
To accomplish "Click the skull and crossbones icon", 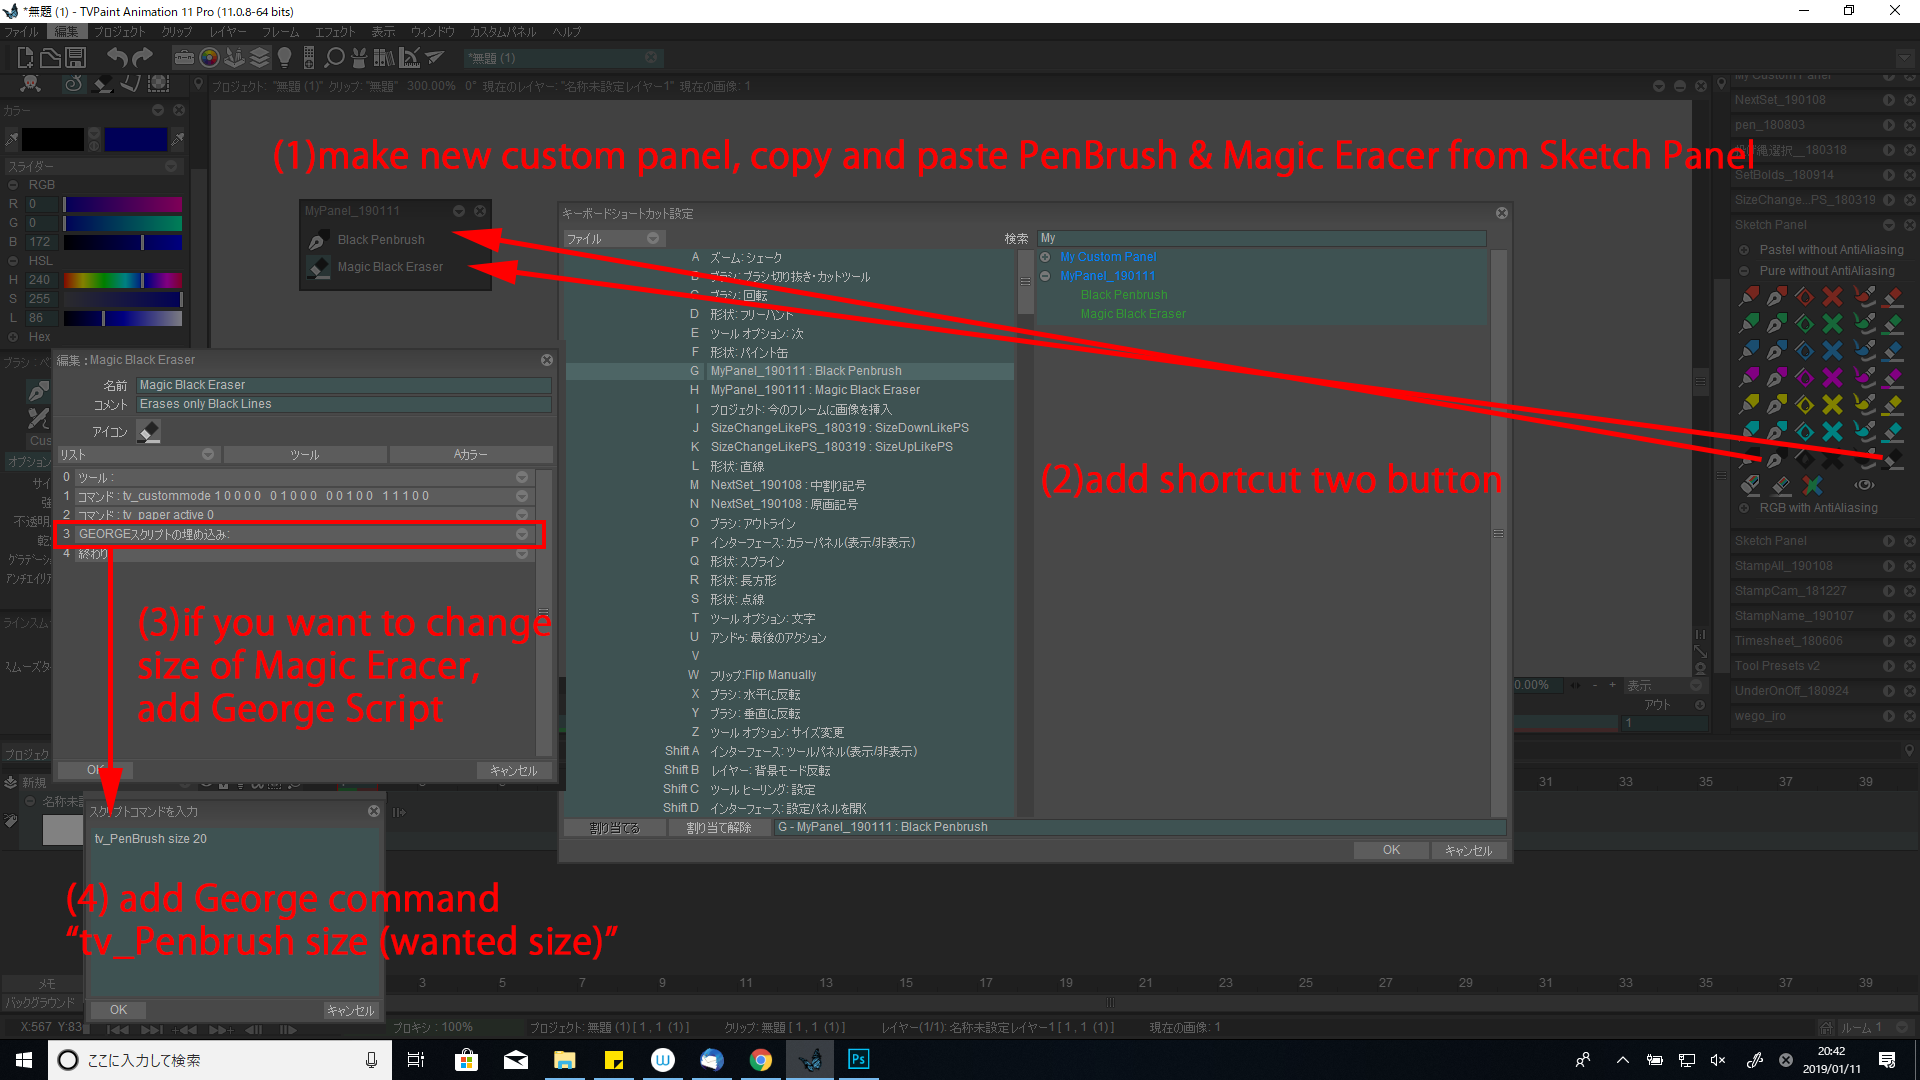I will tap(30, 84).
